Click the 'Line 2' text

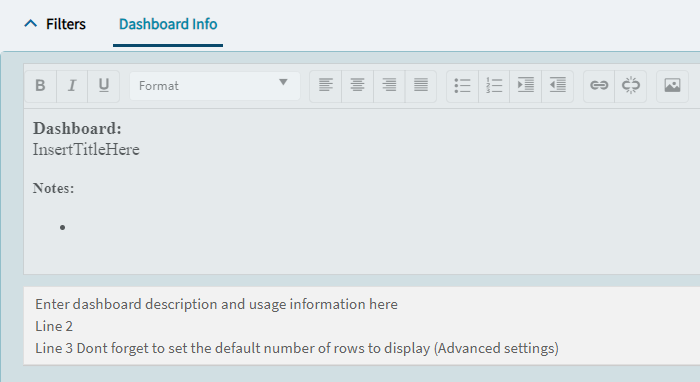tap(54, 326)
